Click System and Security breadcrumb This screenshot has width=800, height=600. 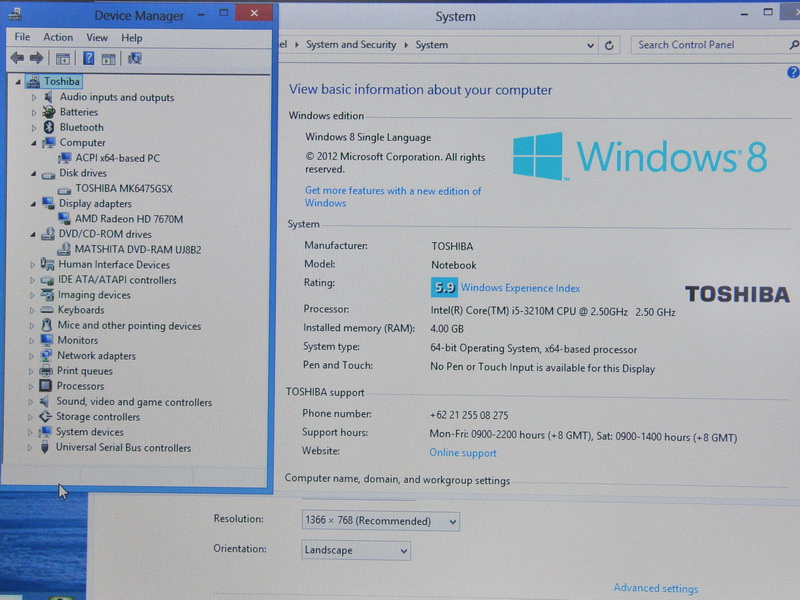[x=351, y=44]
